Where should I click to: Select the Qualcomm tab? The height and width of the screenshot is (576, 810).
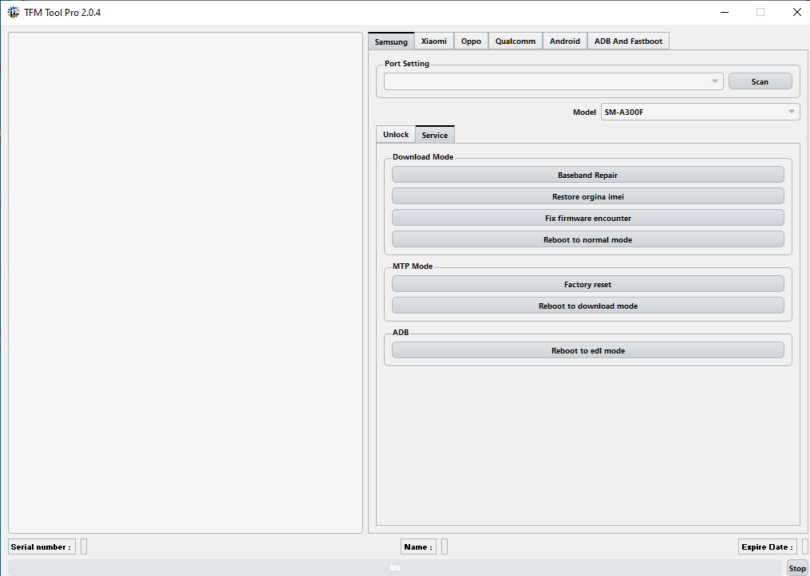click(516, 41)
